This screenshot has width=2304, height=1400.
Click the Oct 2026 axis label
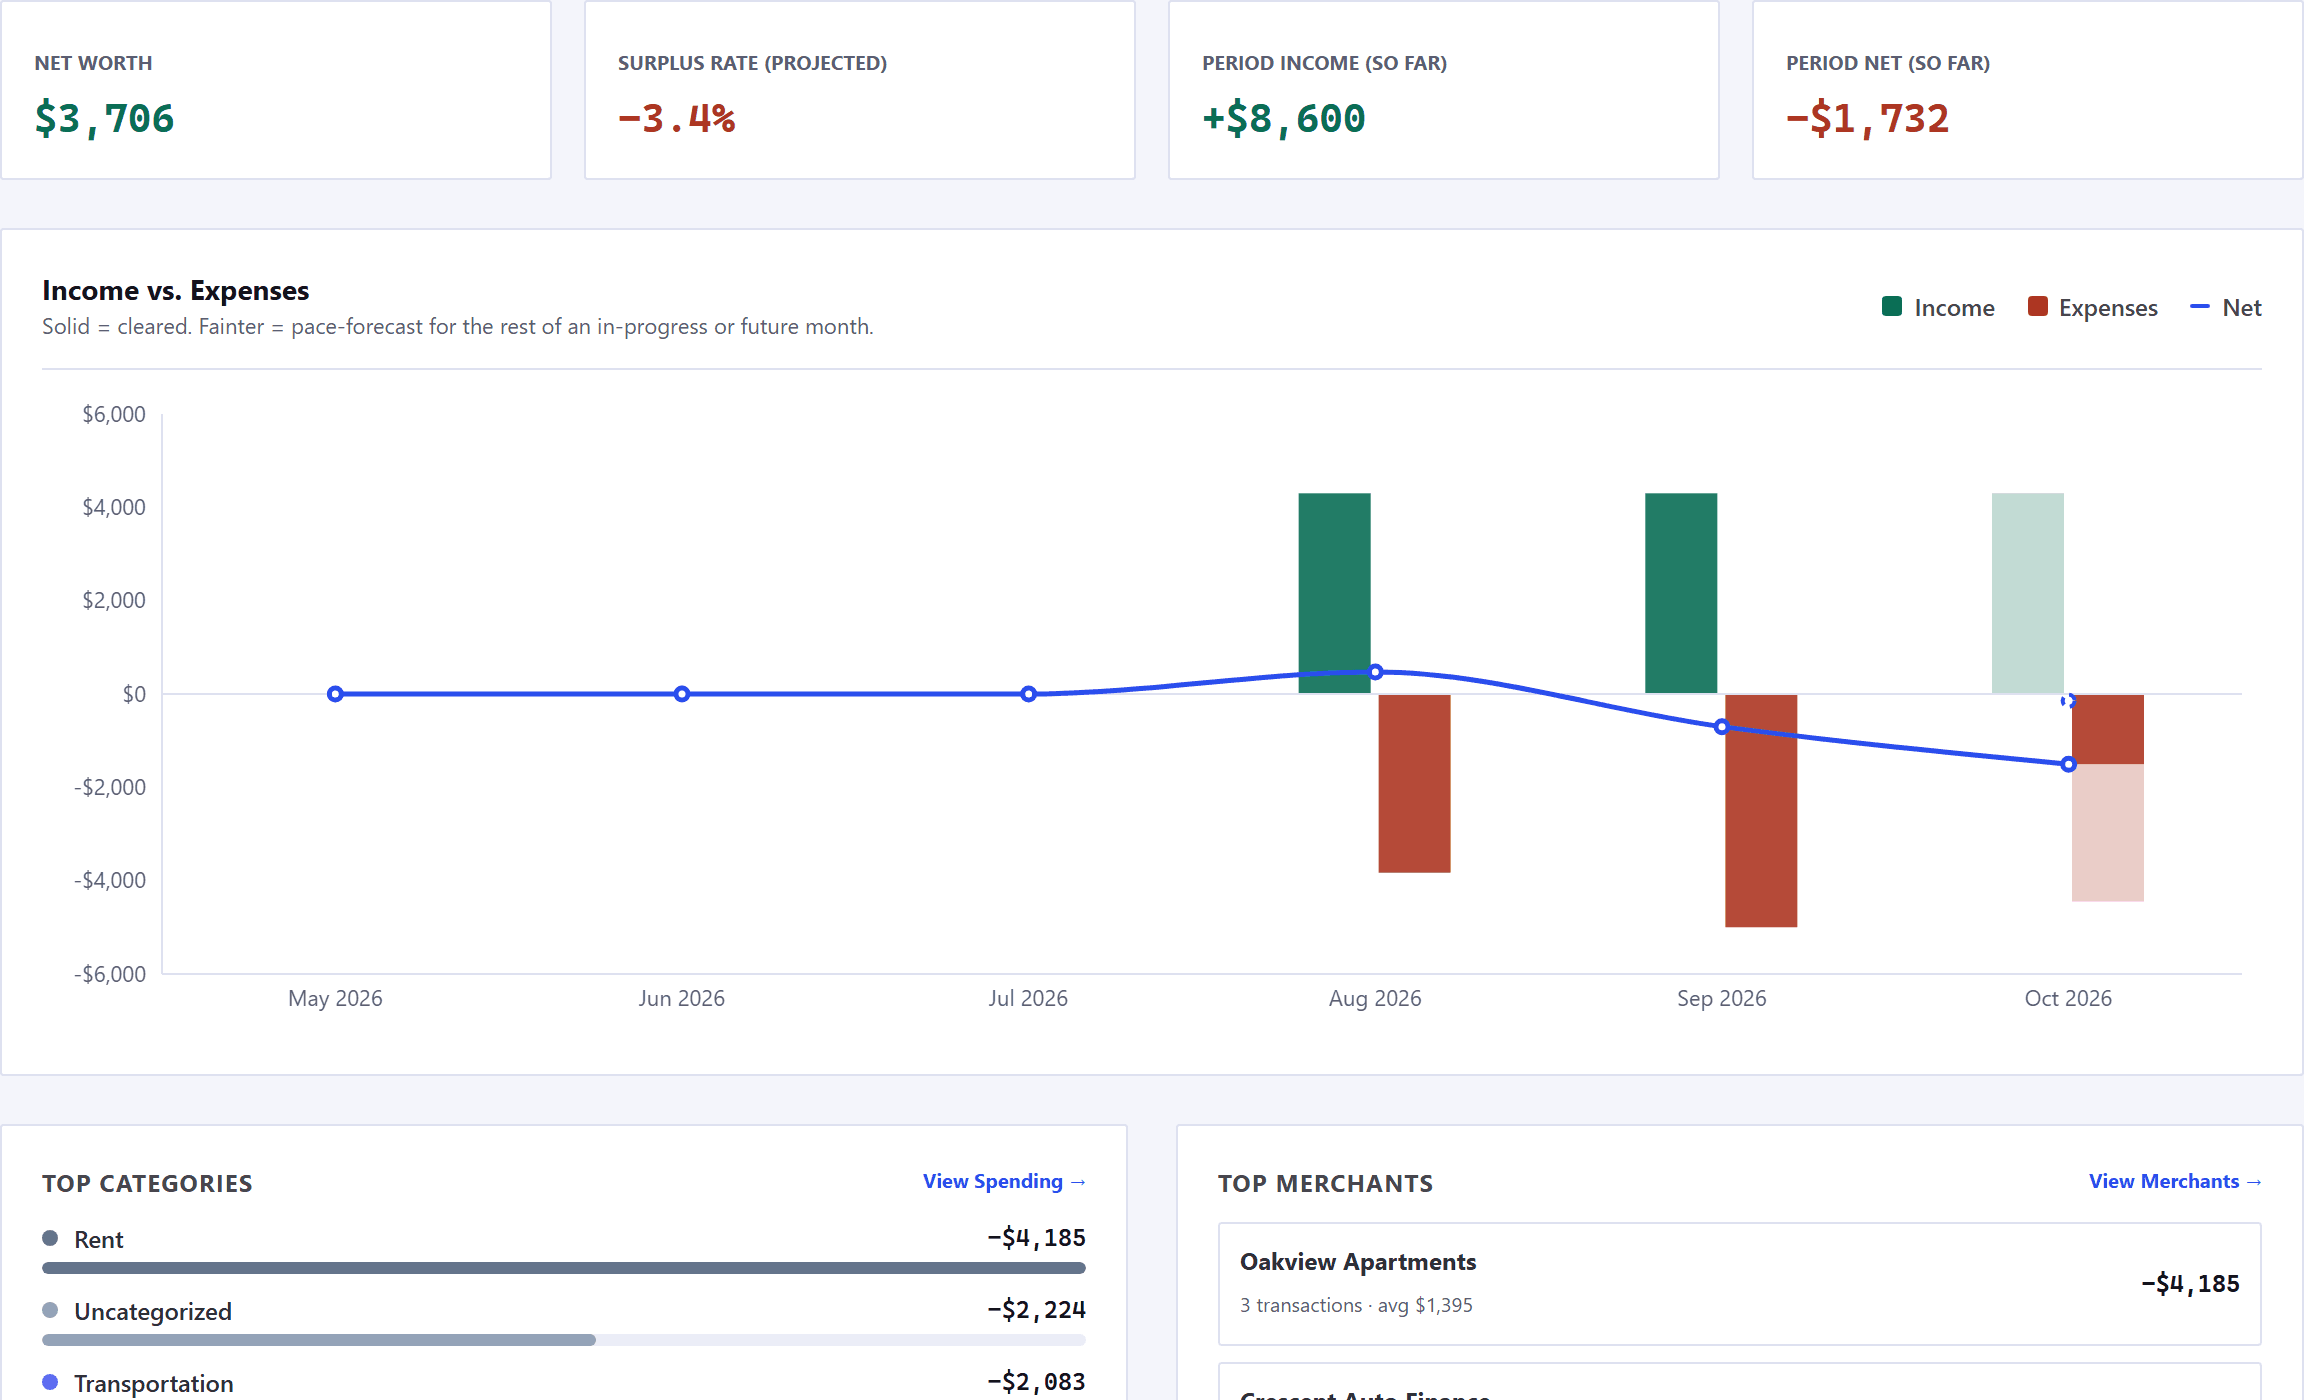[x=2068, y=998]
